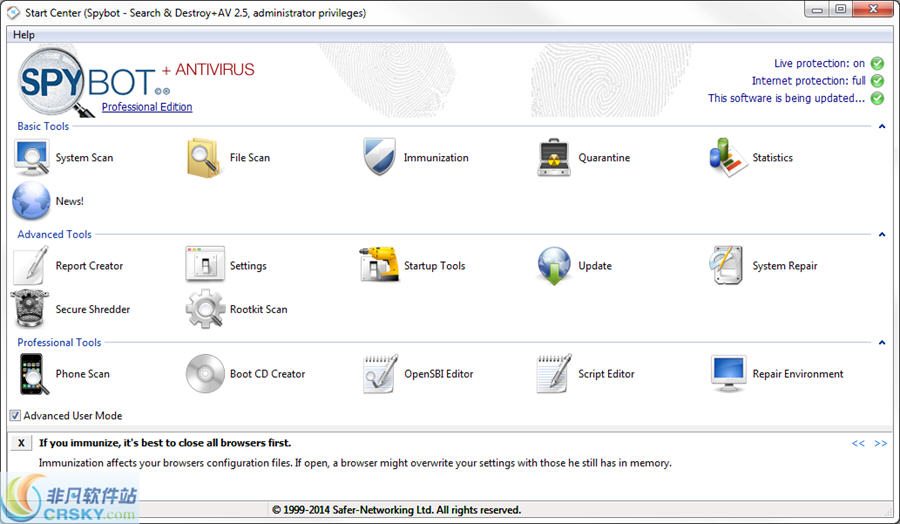Click the 'System Scan' label
Screen dimensions: 900x524
[84, 158]
